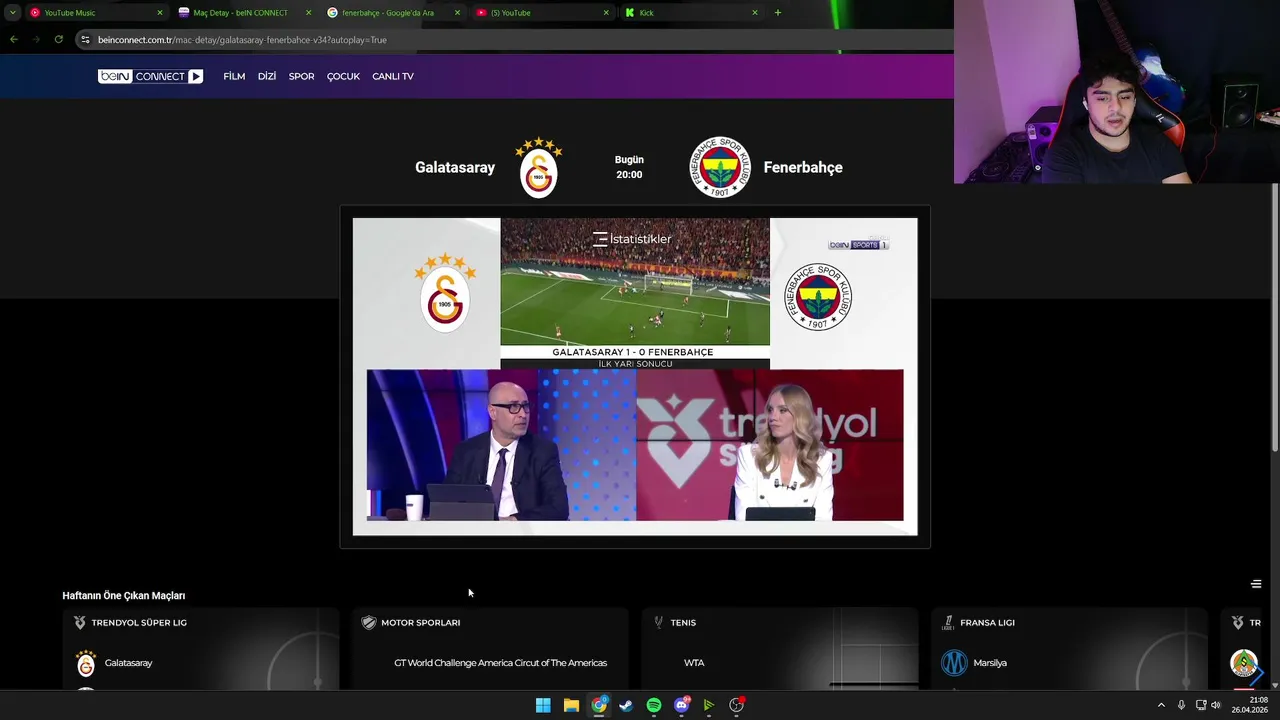The width and height of the screenshot is (1280, 720).
Task: Open list view icon beside featured matches
Action: coord(1256,584)
